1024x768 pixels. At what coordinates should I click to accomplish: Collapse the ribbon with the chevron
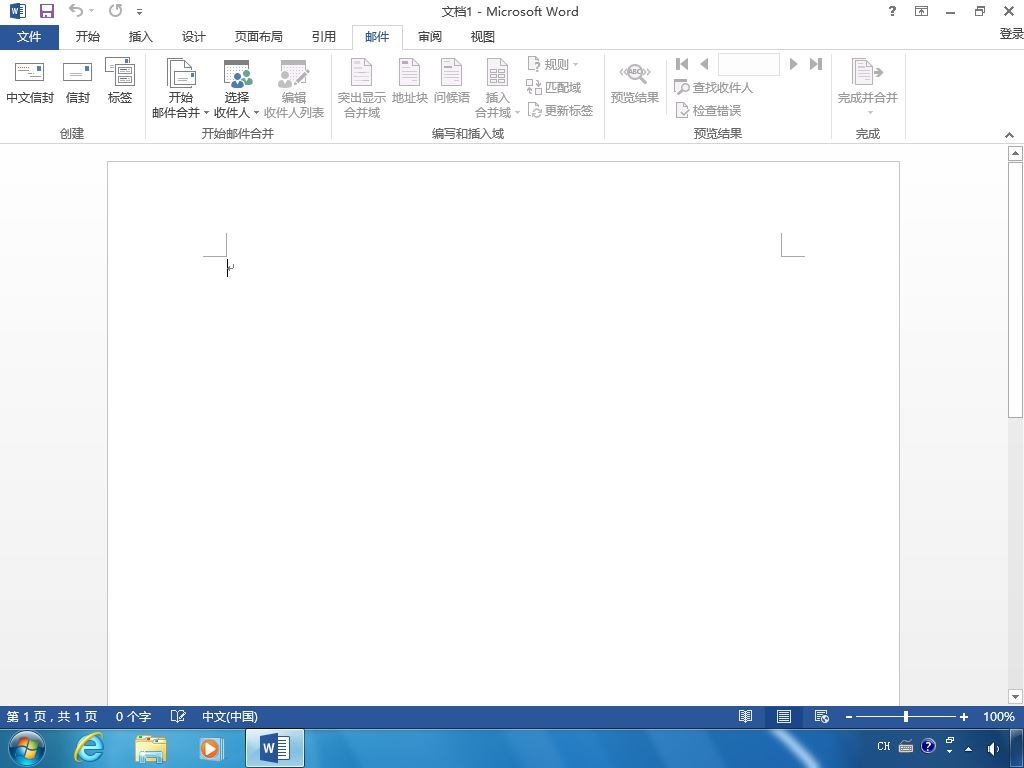pyautogui.click(x=1010, y=135)
